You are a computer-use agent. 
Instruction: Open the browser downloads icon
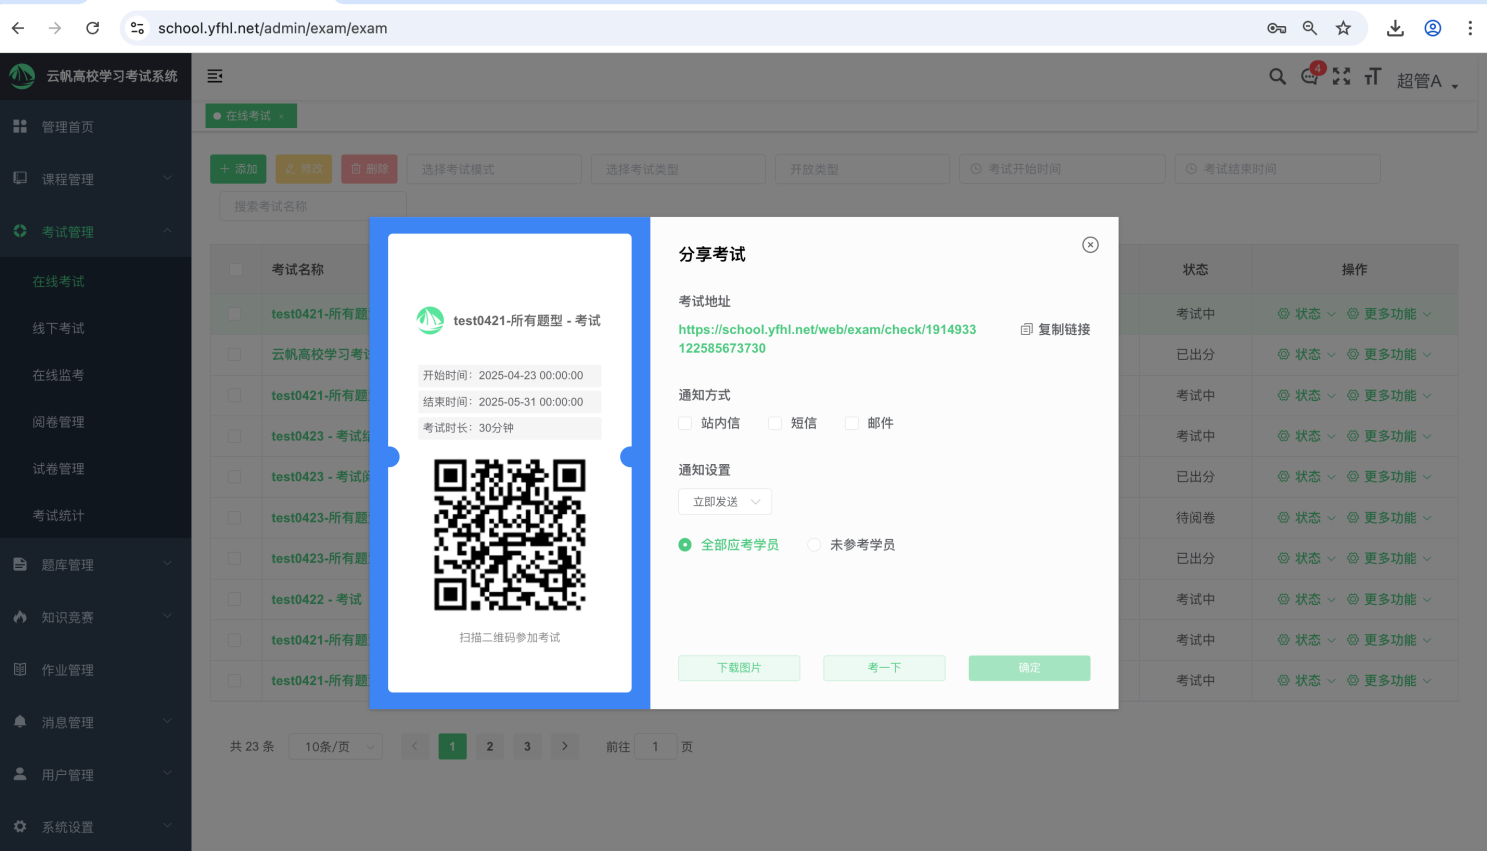[x=1395, y=28]
